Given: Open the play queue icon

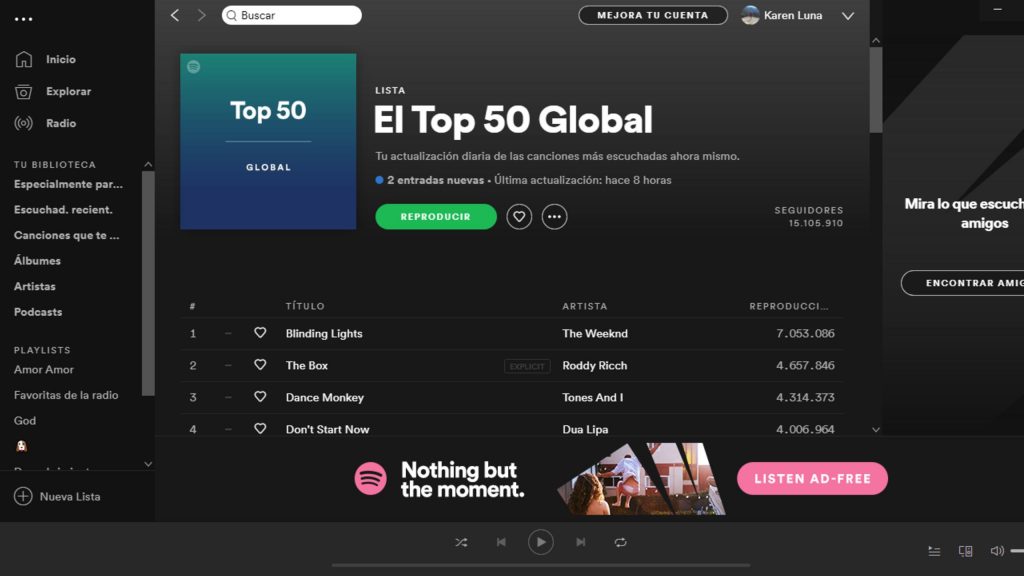Looking at the screenshot, I should [x=935, y=551].
